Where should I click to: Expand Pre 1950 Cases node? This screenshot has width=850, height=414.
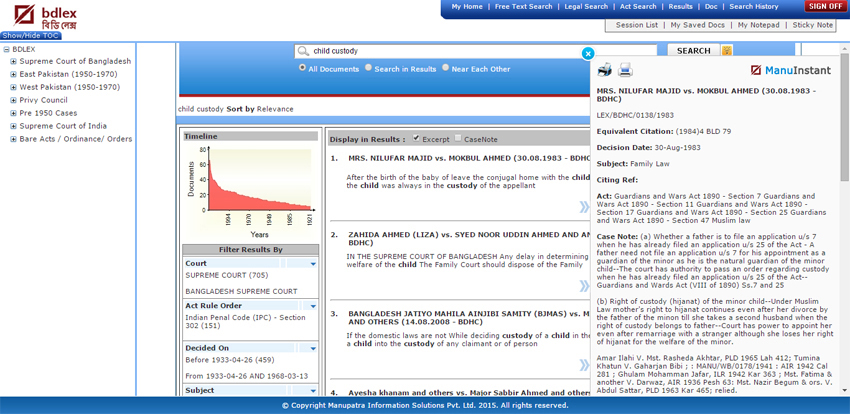click(x=14, y=113)
